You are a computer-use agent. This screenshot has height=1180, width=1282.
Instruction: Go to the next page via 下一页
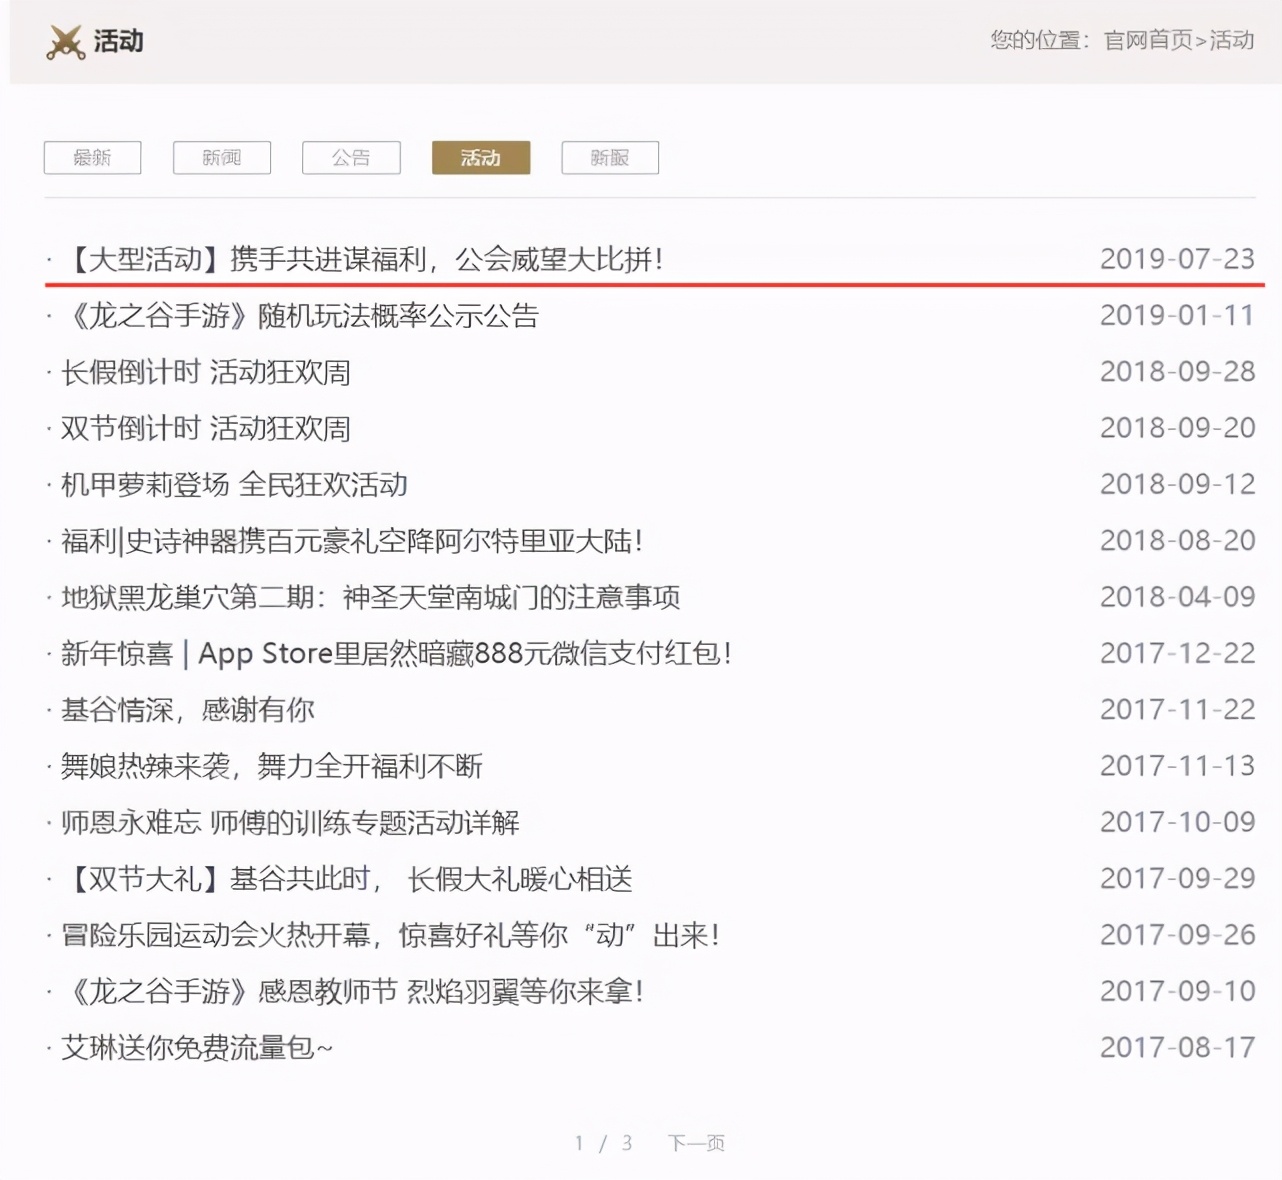pos(695,1142)
